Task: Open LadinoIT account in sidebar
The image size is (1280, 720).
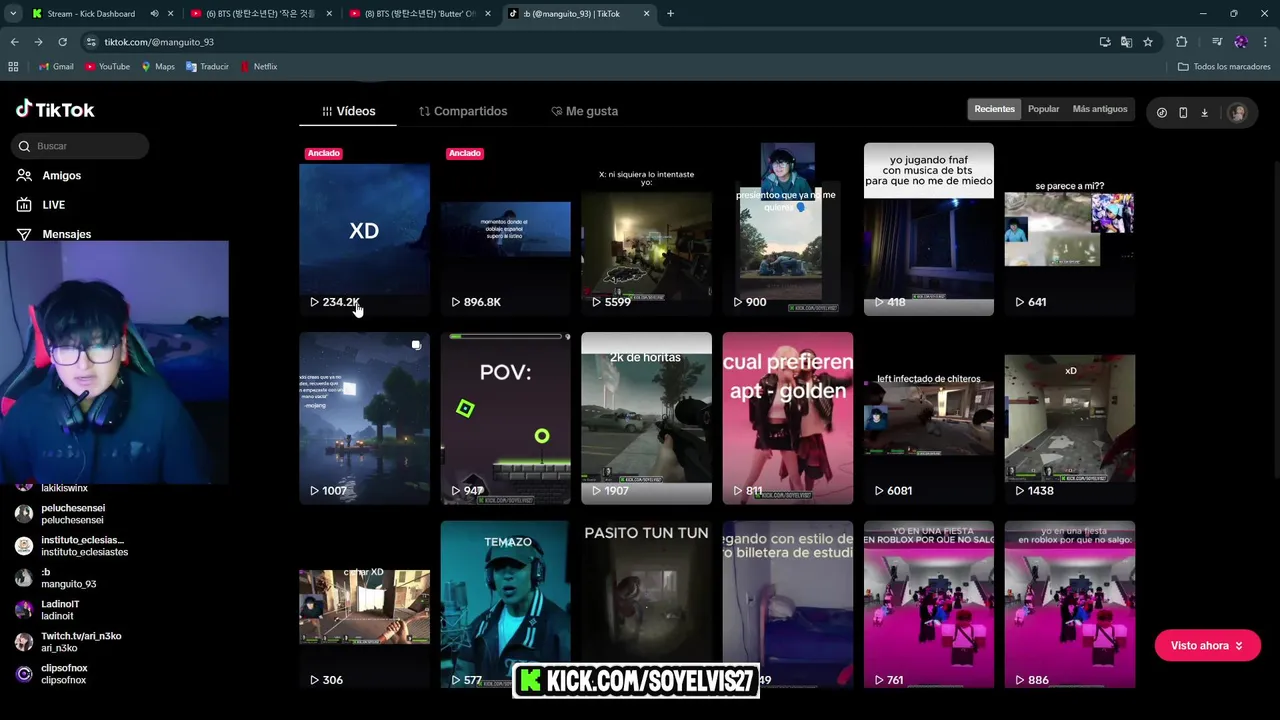Action: pyautogui.click(x=48, y=610)
